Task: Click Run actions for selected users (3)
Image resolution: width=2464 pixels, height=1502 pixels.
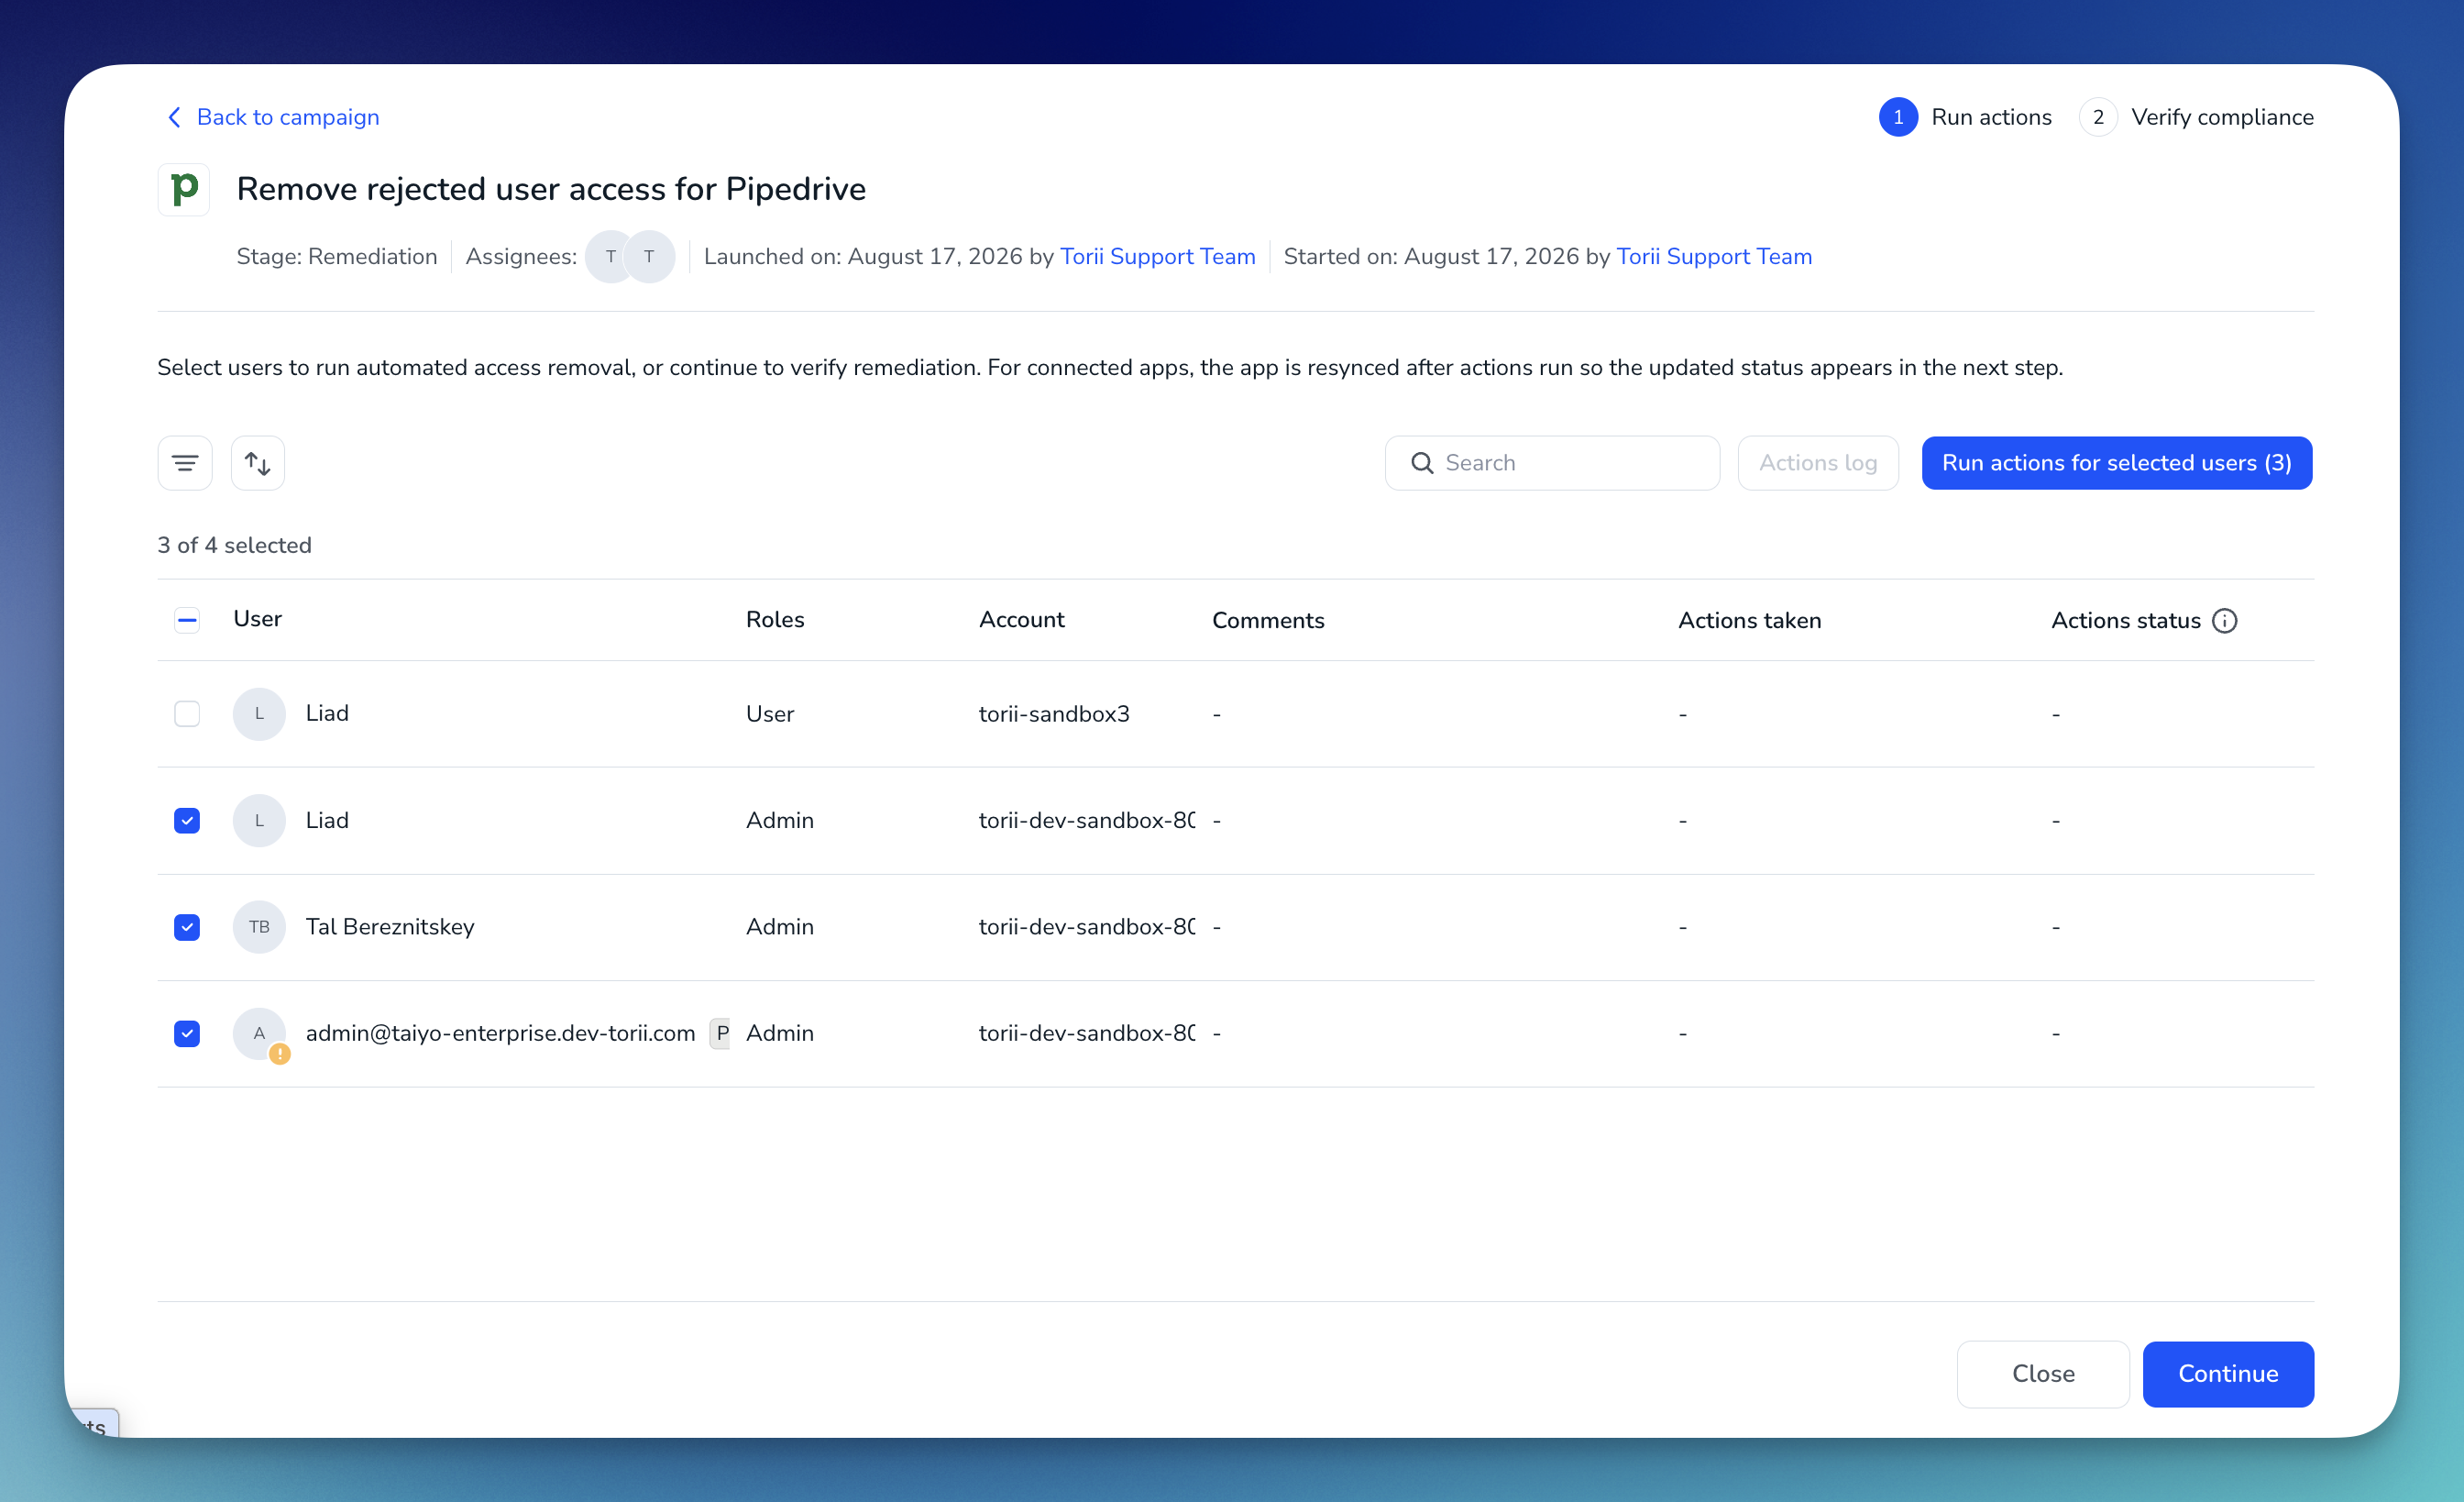Action: (x=2117, y=463)
